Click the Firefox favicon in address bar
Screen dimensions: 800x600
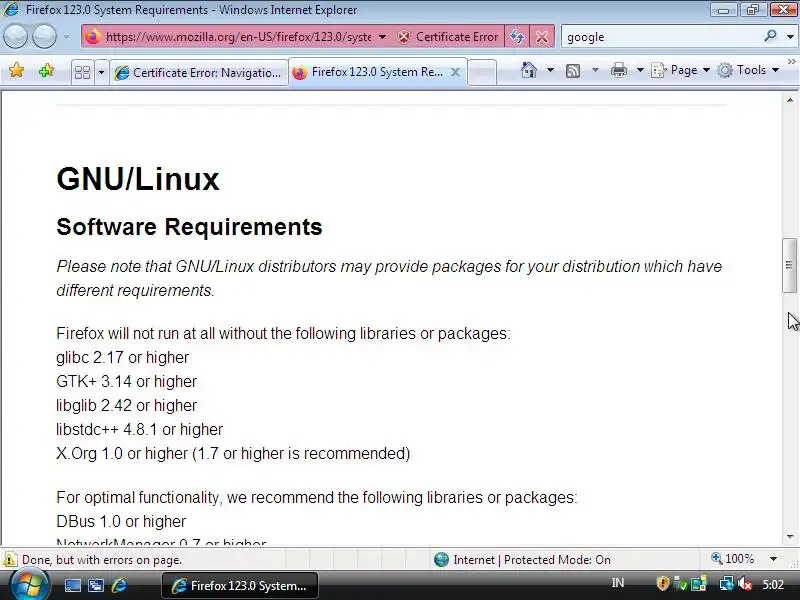tap(93, 37)
